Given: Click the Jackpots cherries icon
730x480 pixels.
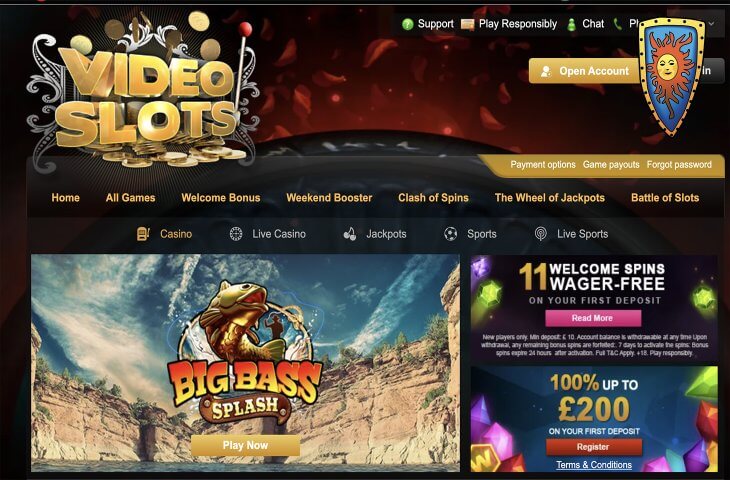Looking at the screenshot, I should click(x=350, y=234).
